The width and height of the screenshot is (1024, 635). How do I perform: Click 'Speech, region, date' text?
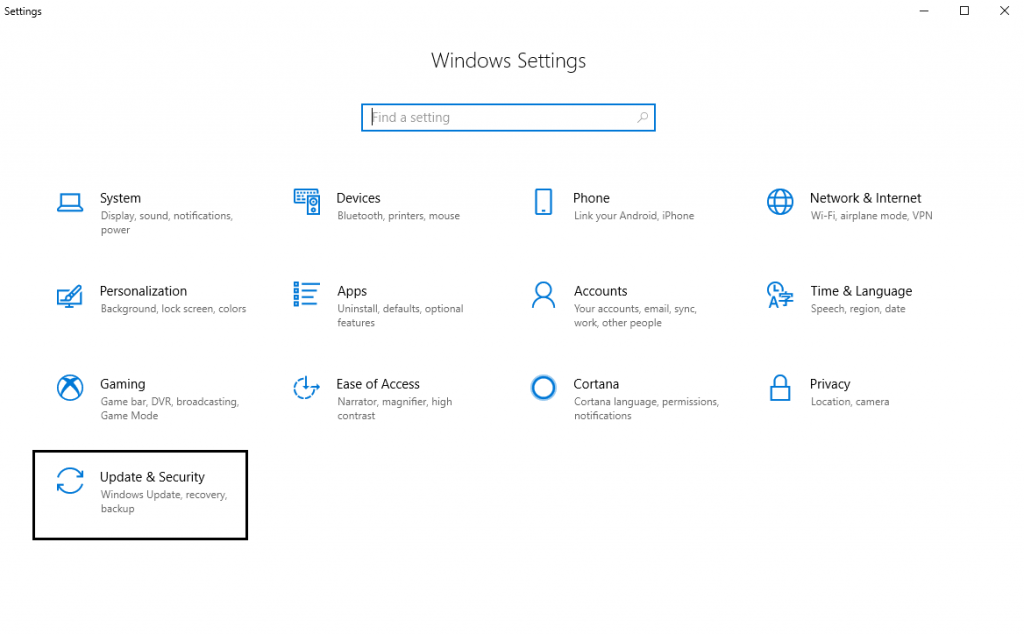point(857,309)
